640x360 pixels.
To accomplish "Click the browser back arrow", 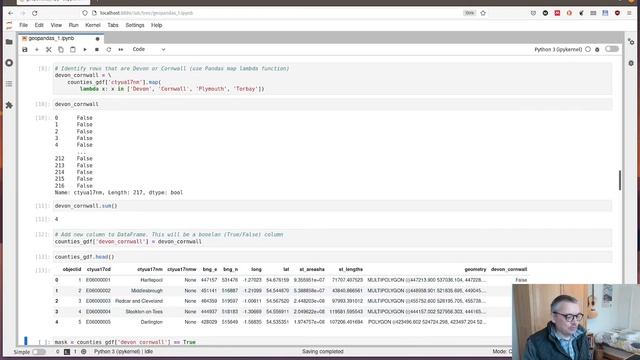I will [11, 13].
